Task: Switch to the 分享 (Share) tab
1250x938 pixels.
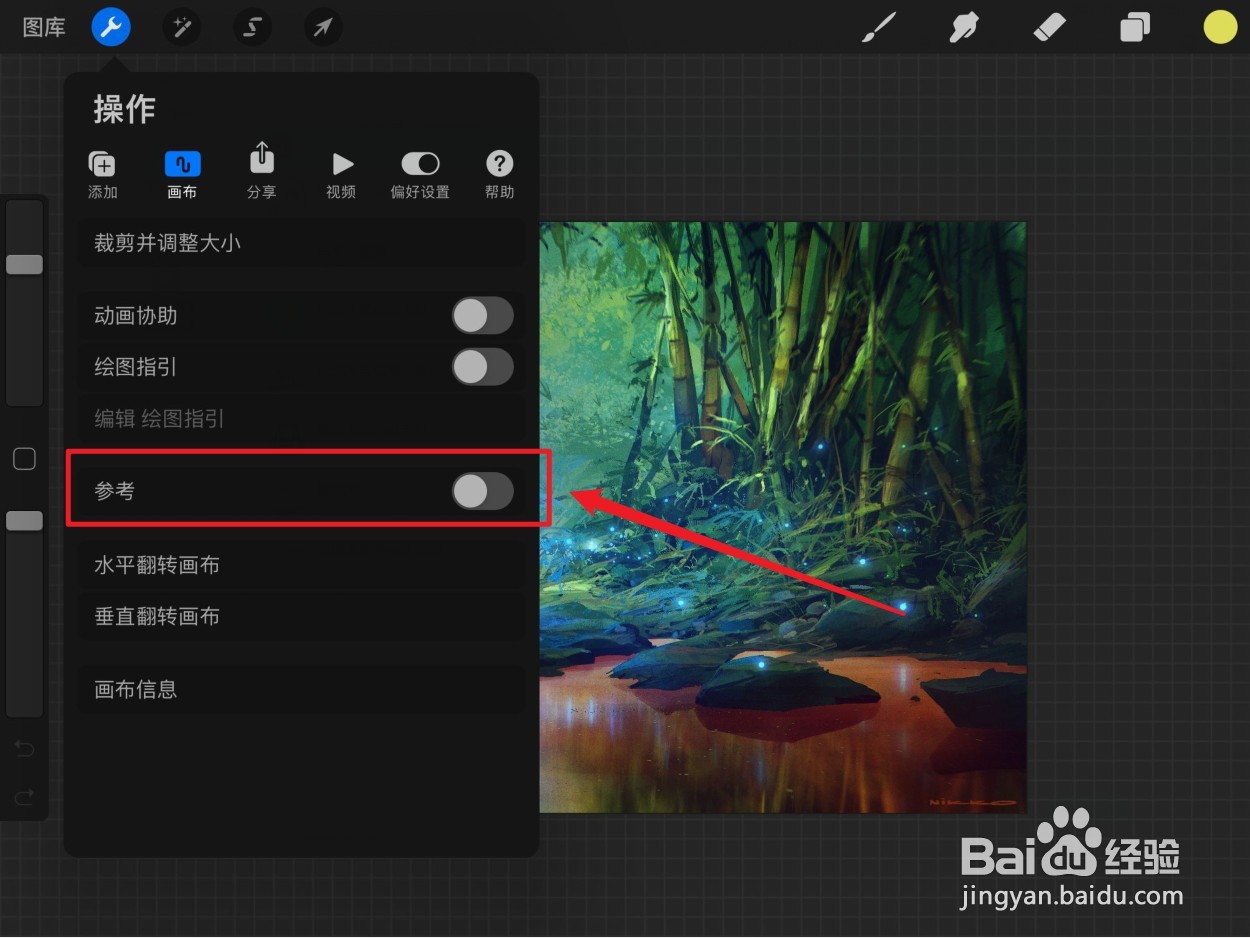Action: [x=261, y=171]
